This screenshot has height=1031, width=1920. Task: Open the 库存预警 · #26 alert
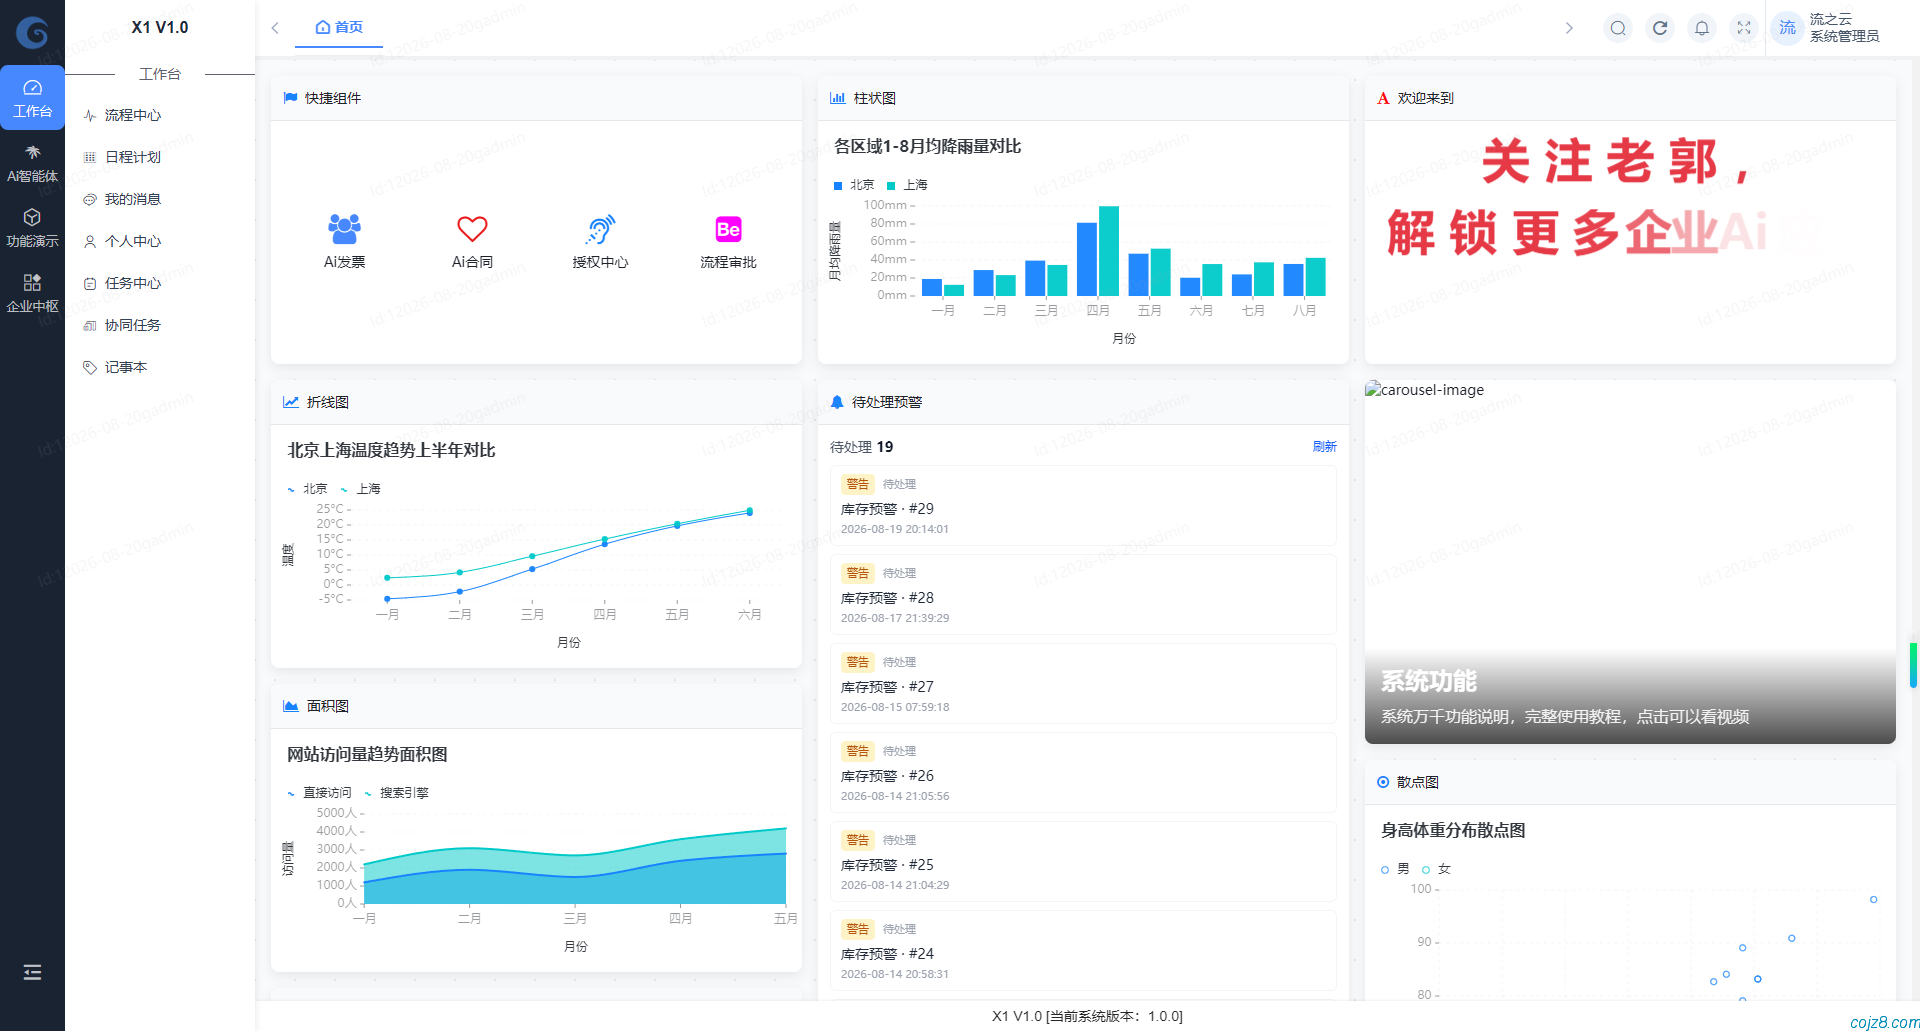[1083, 772]
